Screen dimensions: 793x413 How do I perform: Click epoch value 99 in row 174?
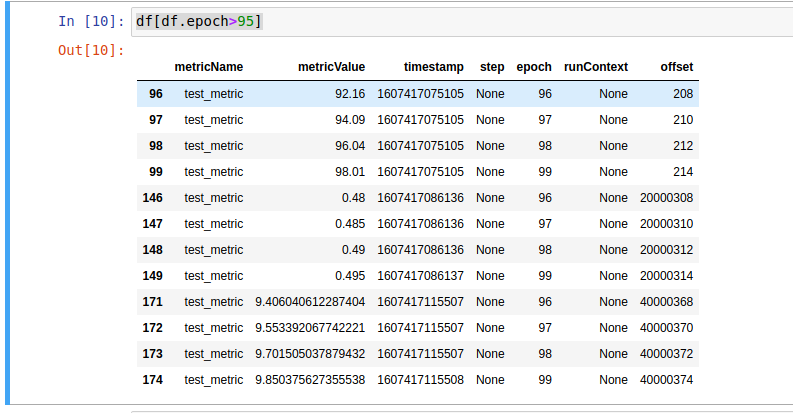pyautogui.click(x=545, y=380)
